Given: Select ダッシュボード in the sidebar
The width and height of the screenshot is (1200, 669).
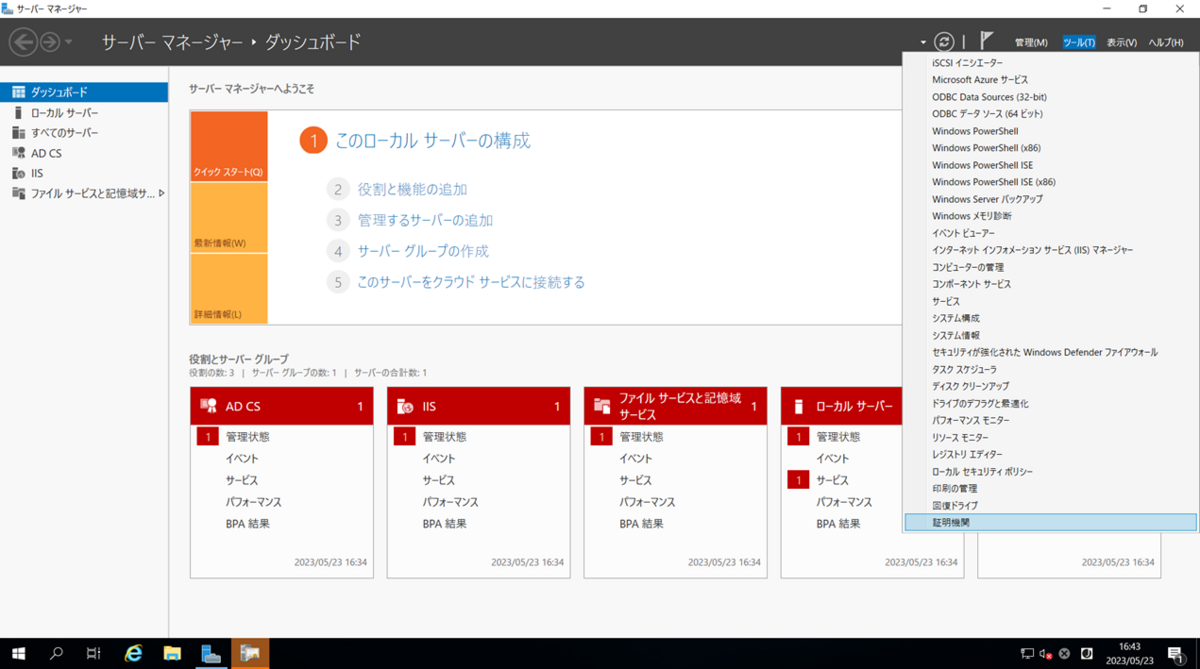Looking at the screenshot, I should click(x=84, y=92).
